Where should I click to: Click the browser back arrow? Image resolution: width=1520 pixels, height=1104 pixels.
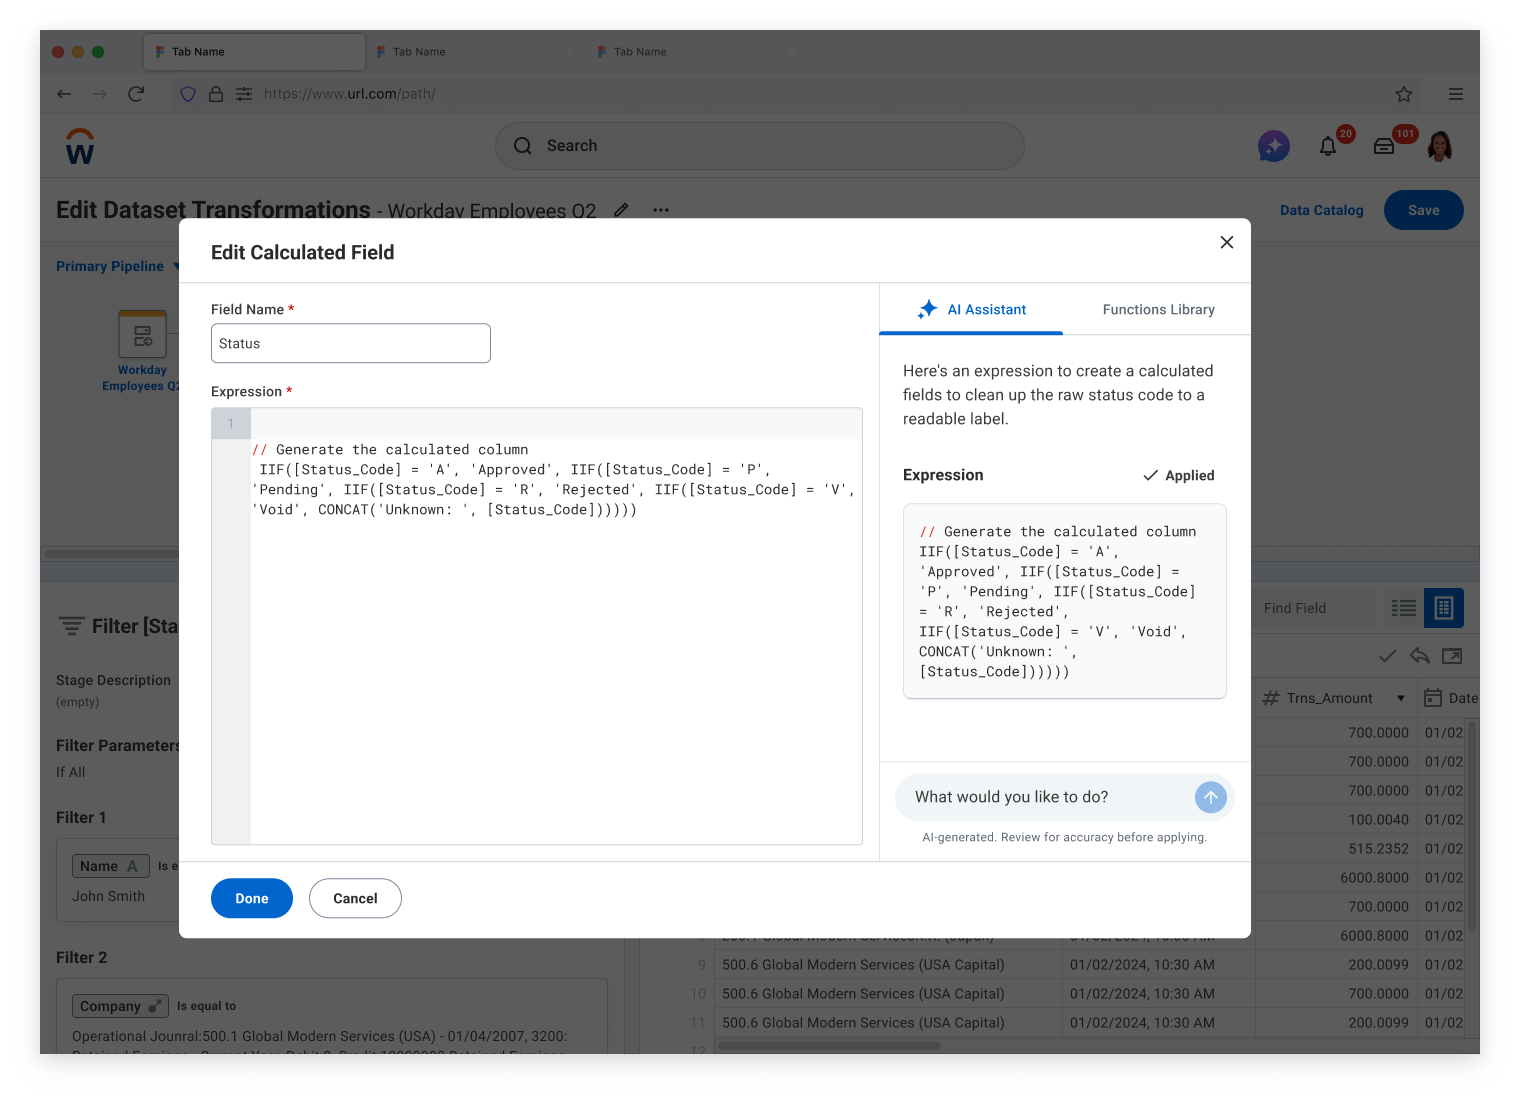click(64, 94)
